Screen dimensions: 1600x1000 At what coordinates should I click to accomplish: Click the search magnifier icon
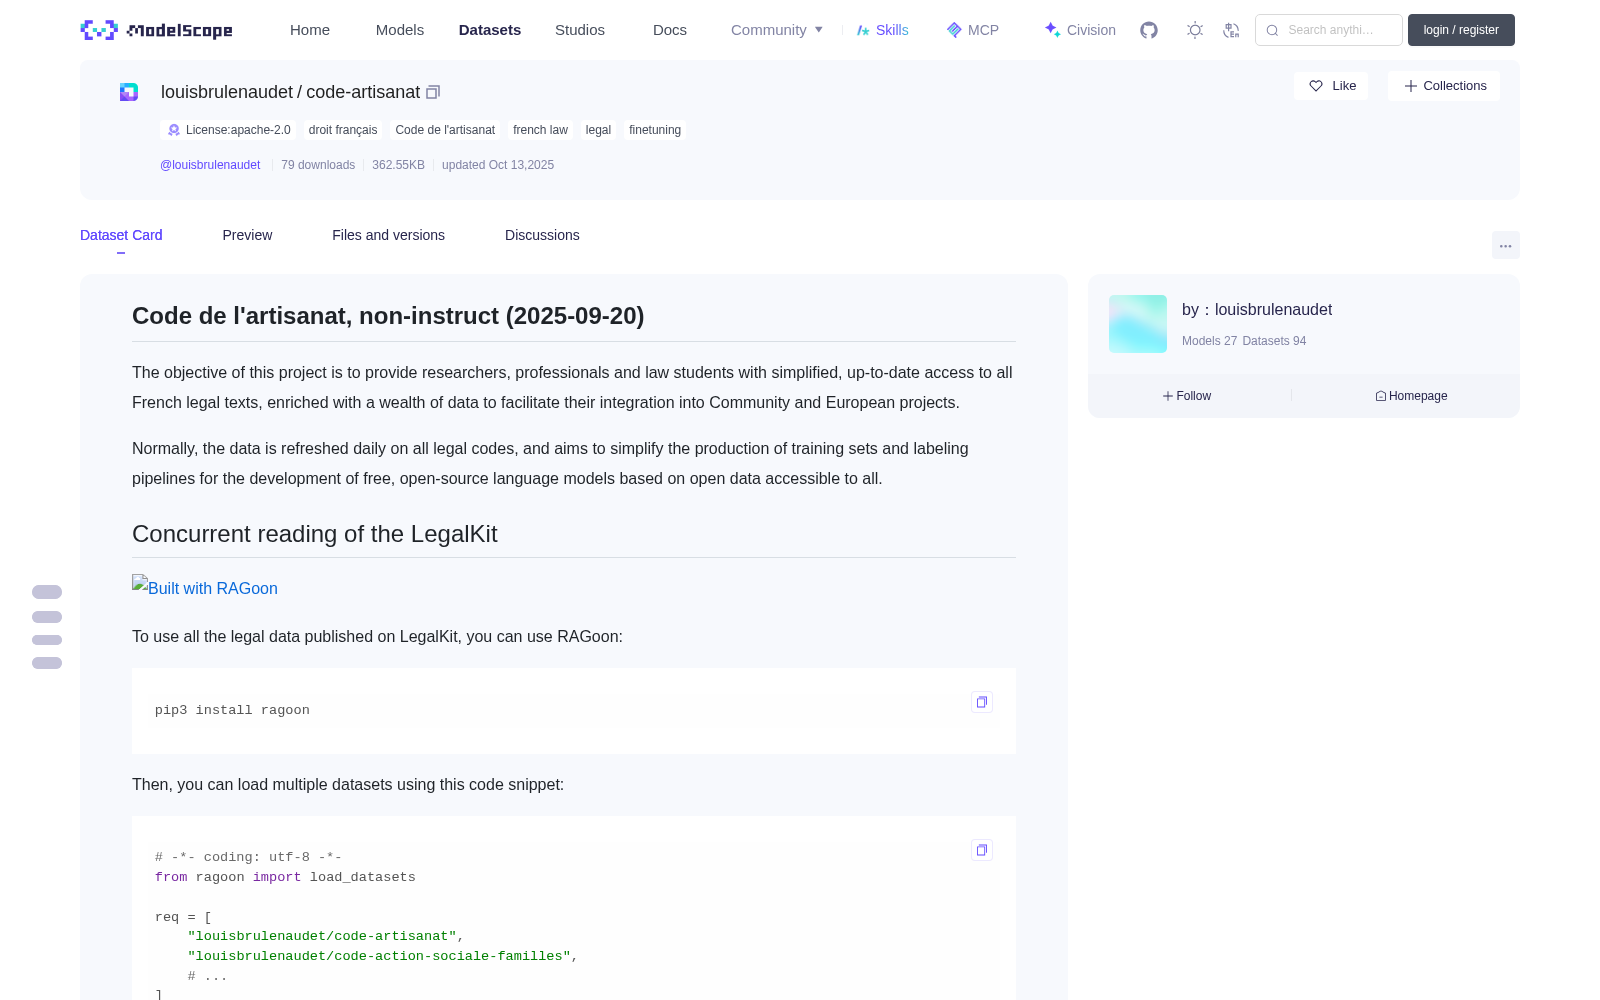pyautogui.click(x=1273, y=30)
